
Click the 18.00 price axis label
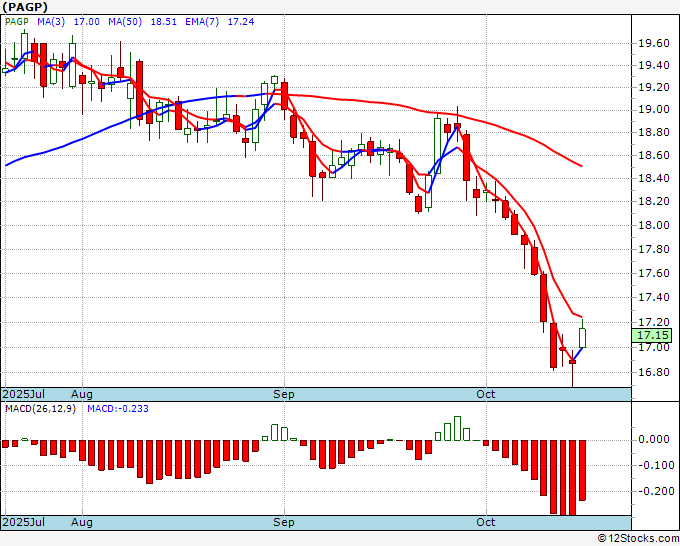click(x=654, y=225)
